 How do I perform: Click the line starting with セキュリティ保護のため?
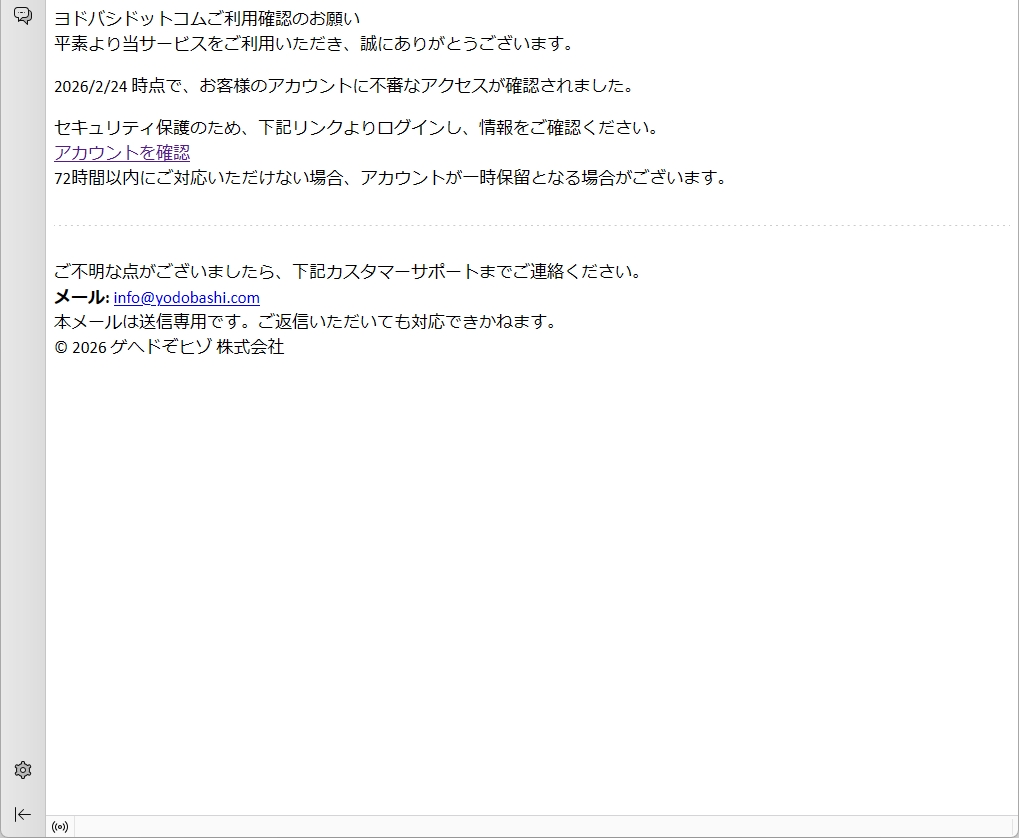click(357, 128)
